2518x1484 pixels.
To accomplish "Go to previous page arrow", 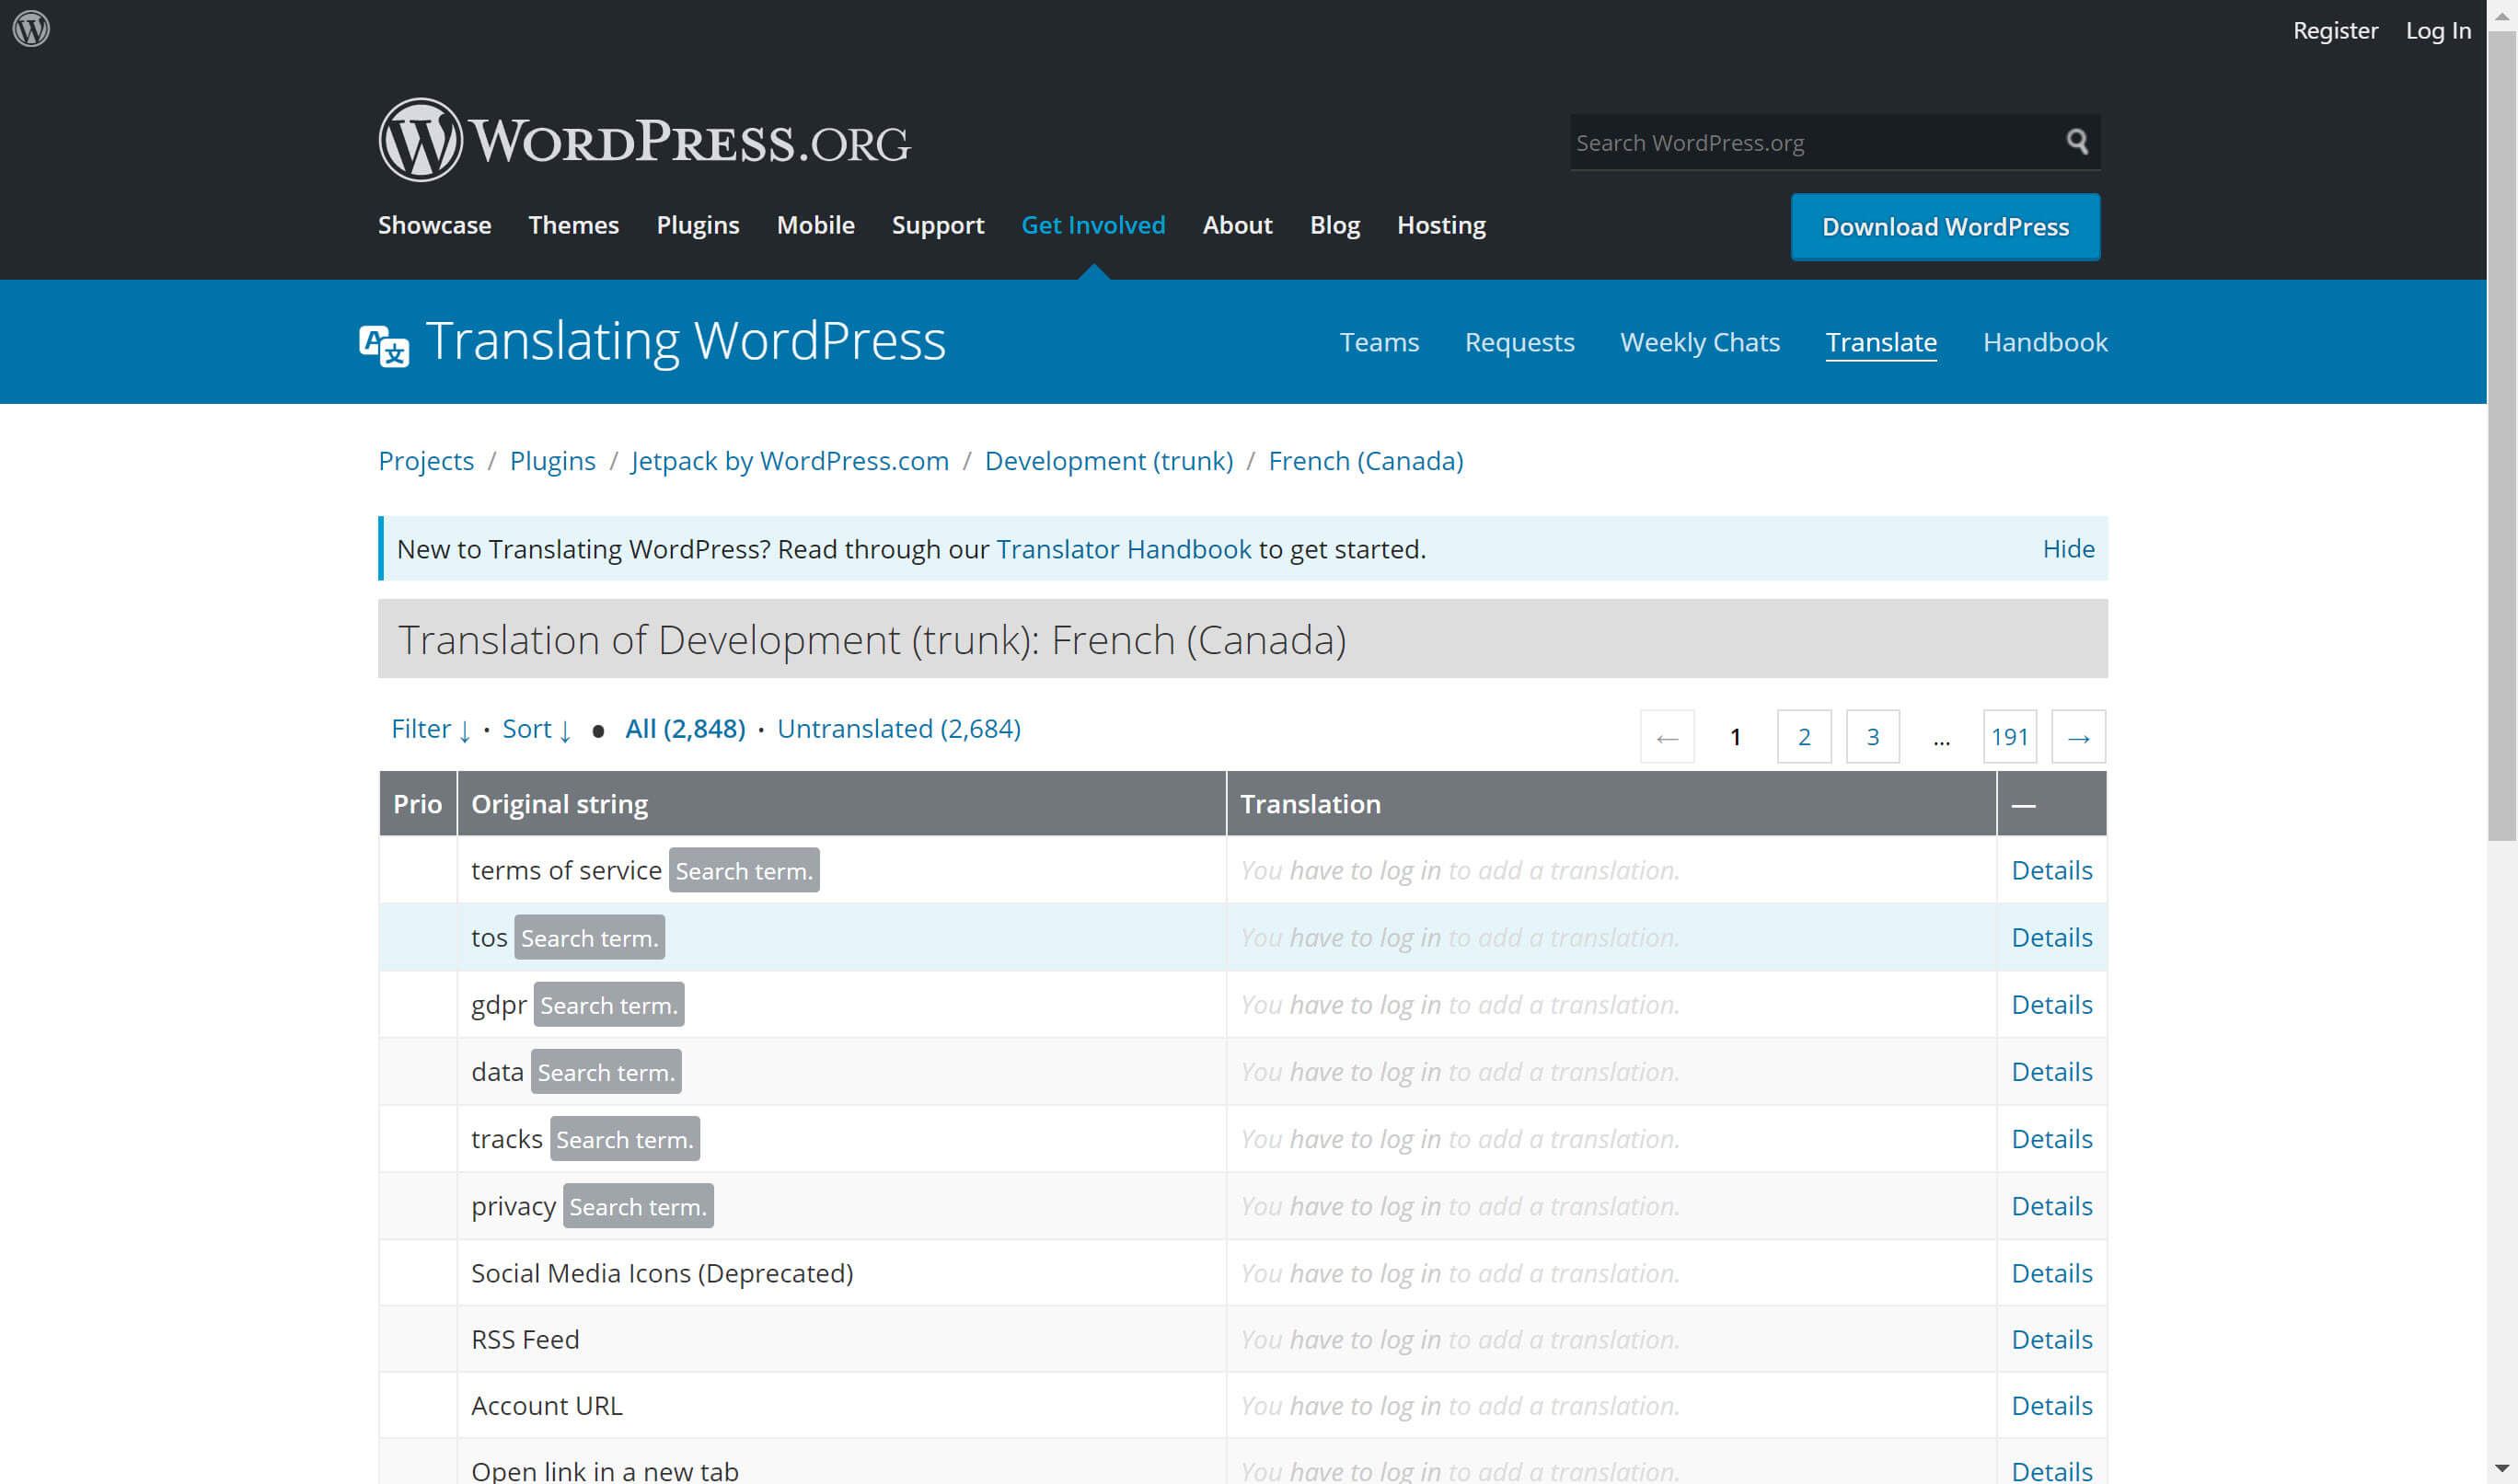I will (x=1667, y=737).
